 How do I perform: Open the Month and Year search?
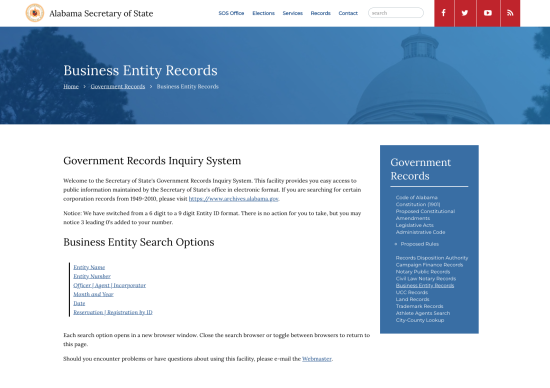pyautogui.click(x=93, y=294)
